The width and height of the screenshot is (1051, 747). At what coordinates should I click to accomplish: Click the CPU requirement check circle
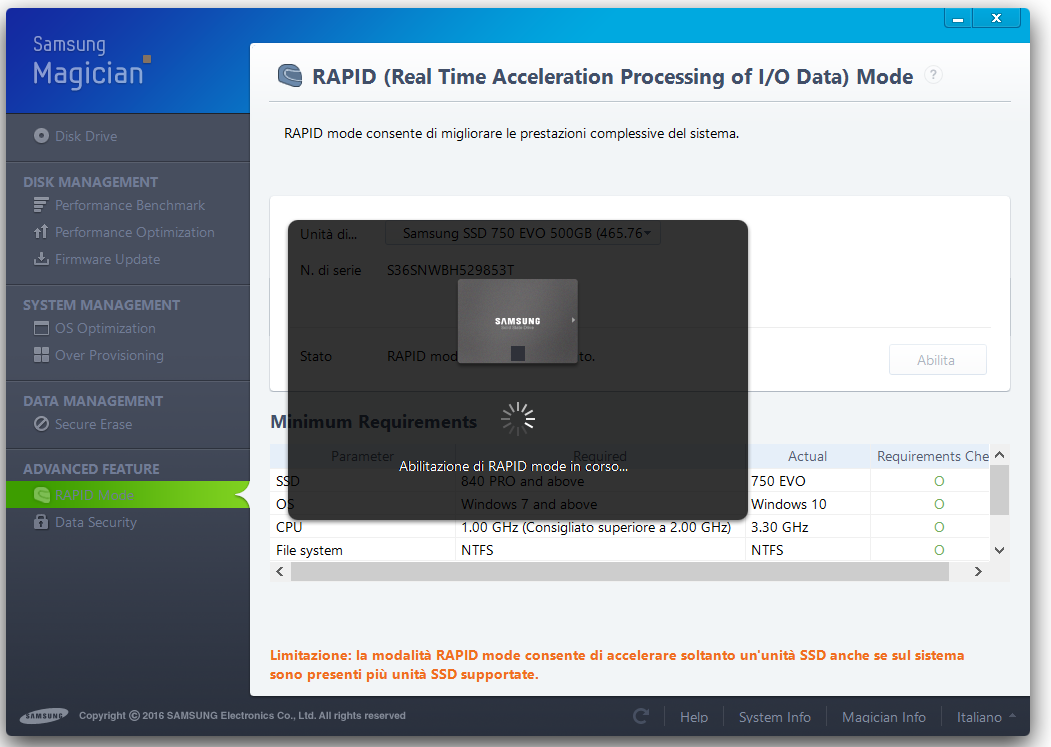click(939, 527)
